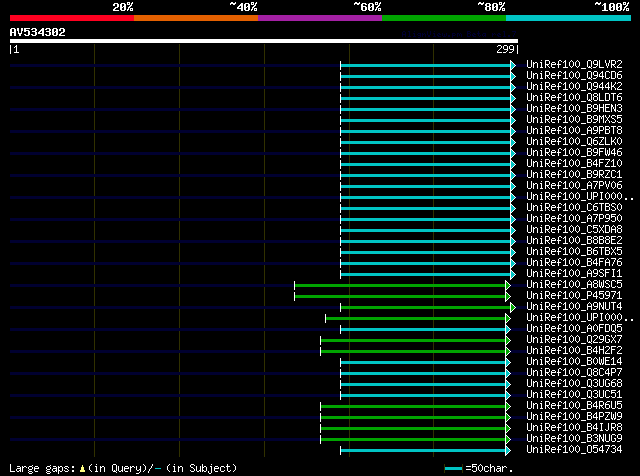Click the green alignment bar for Q29GX7
The image size is (640, 476).
coord(413,340)
